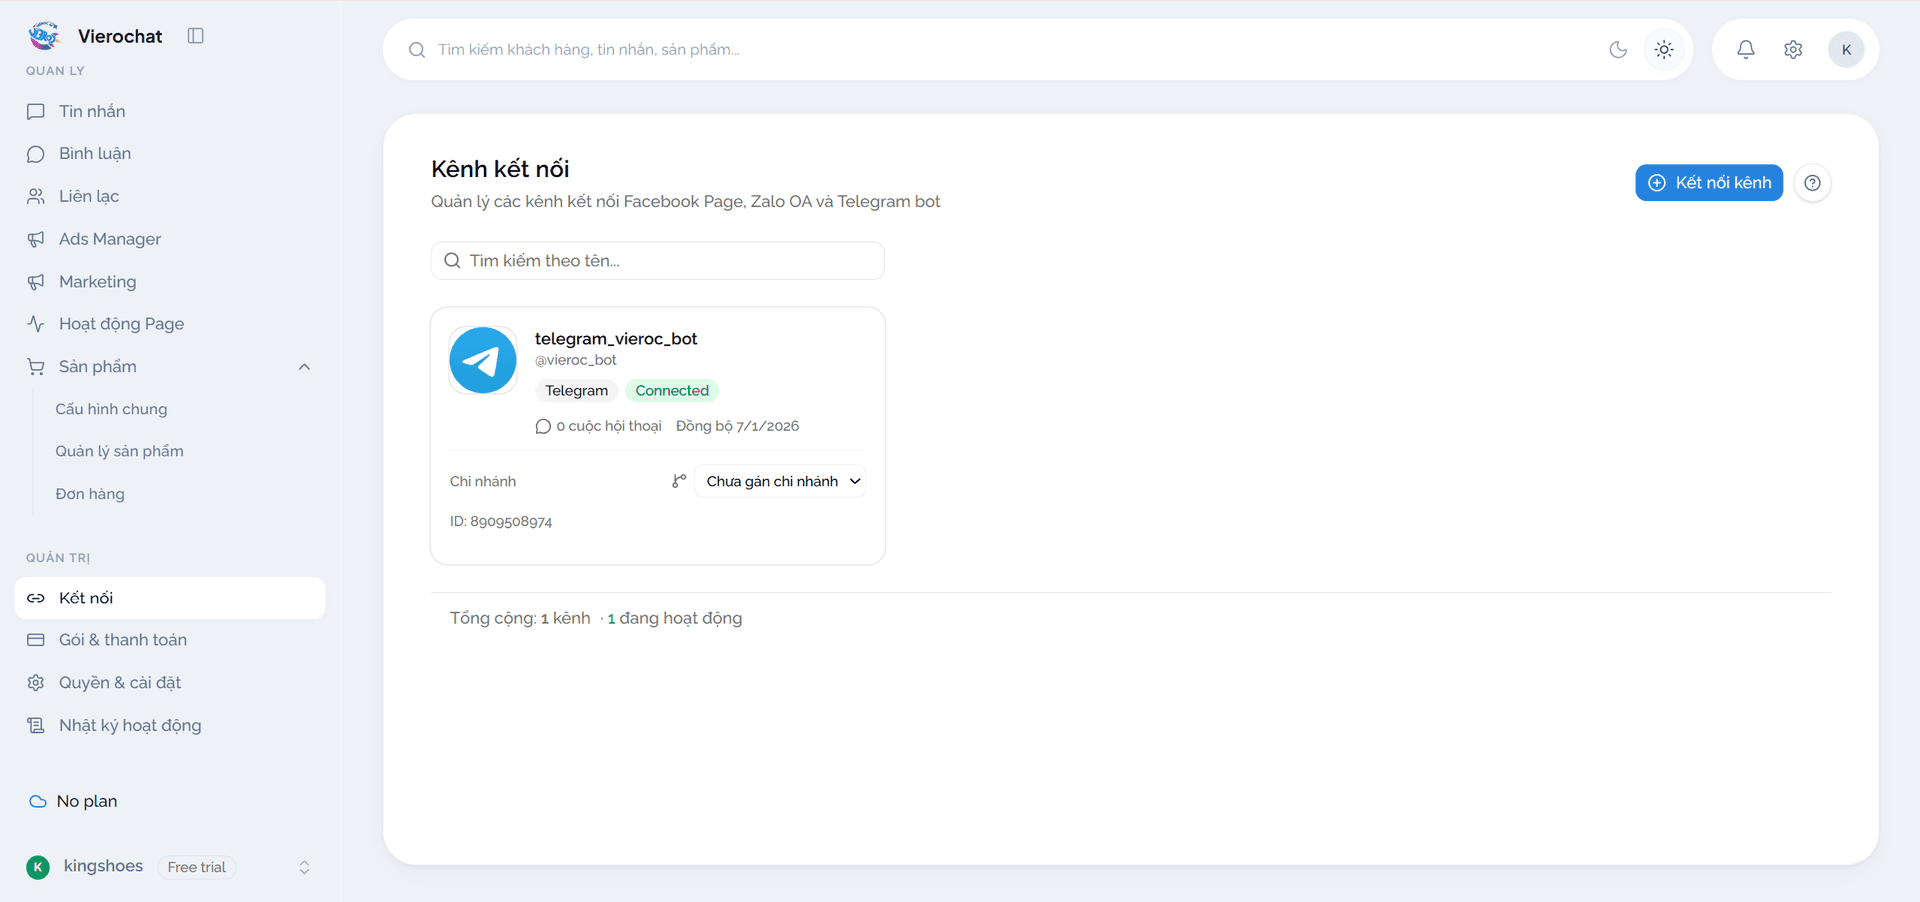Click the help question mark icon
This screenshot has height=902, width=1920.
point(1812,183)
